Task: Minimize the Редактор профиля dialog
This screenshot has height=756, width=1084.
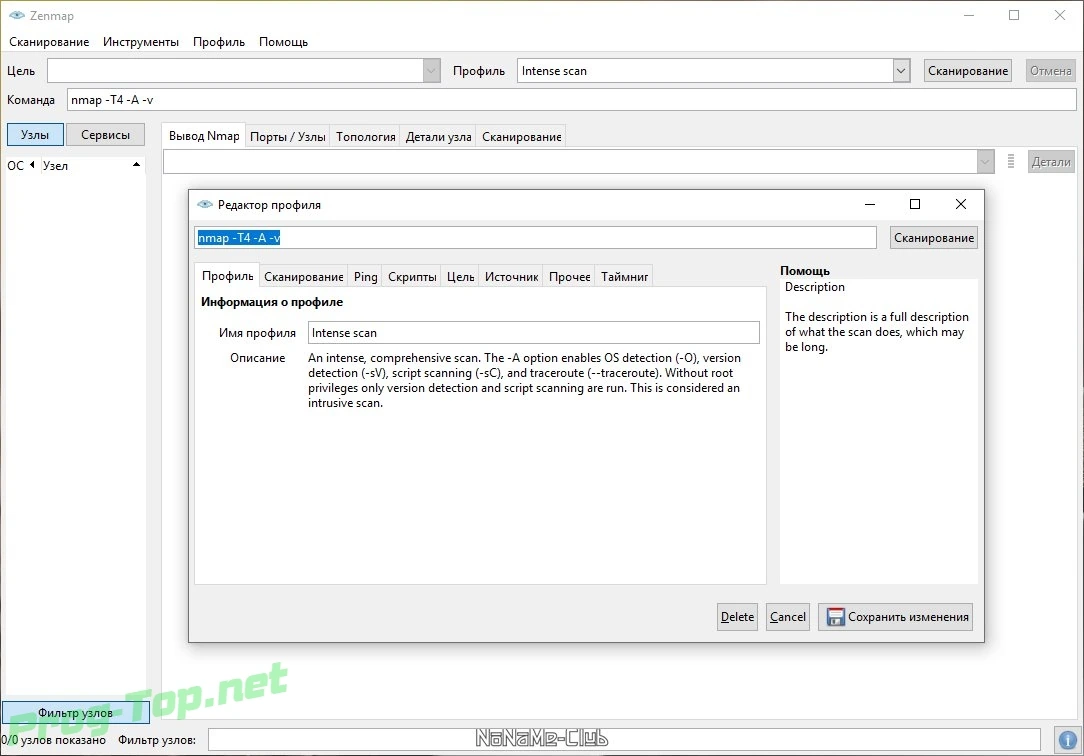Action: 870,204
